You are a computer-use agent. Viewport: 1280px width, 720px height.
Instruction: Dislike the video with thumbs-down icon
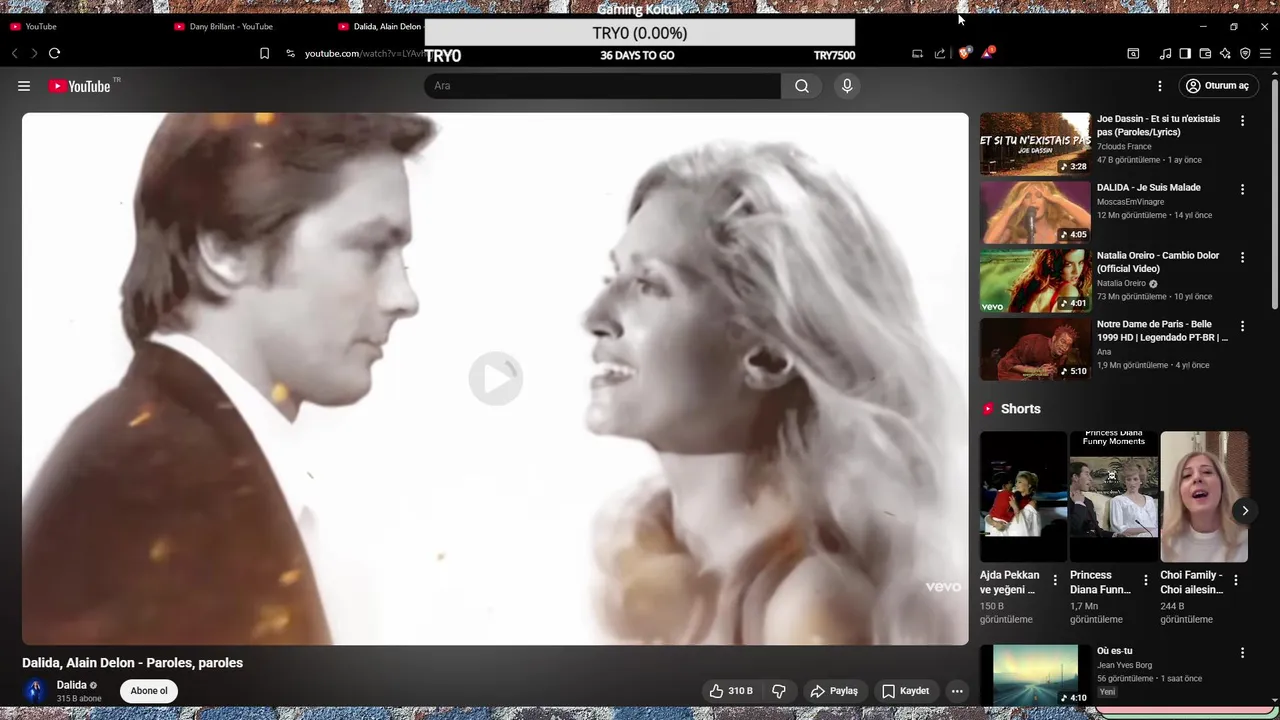pos(779,691)
